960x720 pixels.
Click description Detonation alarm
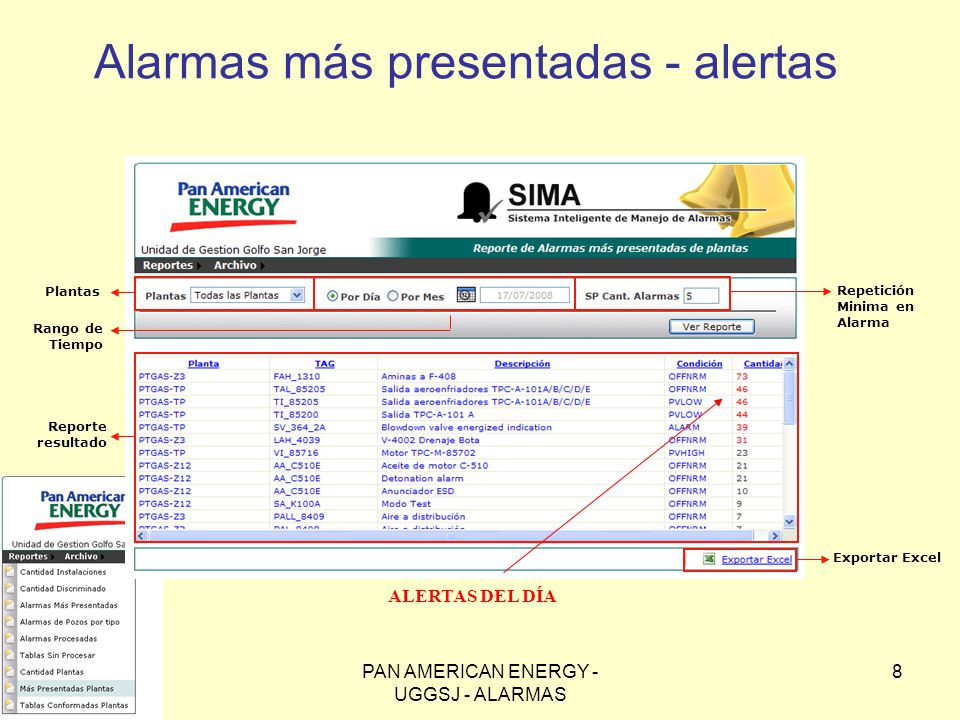422,478
